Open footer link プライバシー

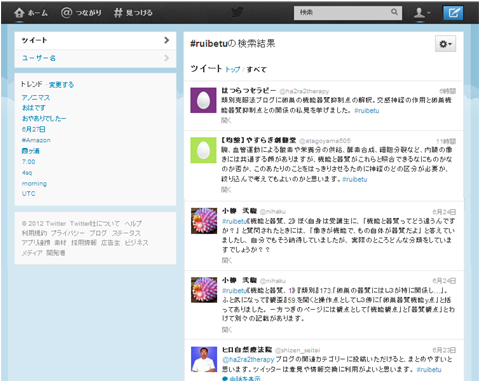(x=68, y=233)
